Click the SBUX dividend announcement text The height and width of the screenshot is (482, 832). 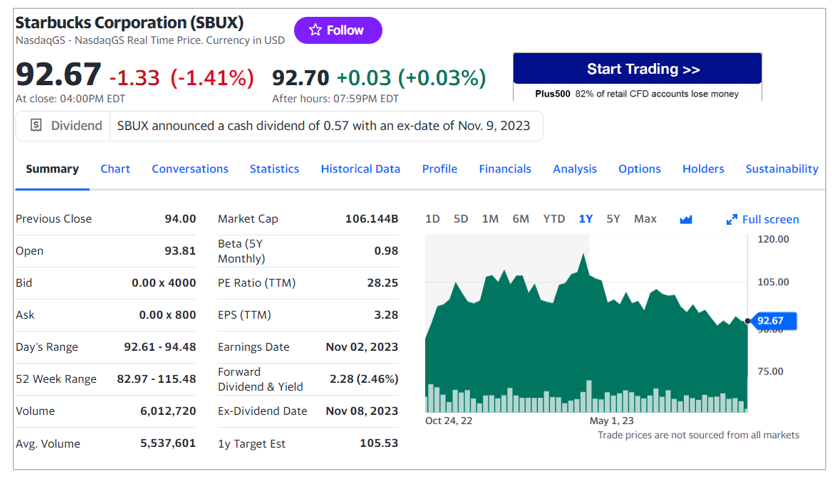pos(324,126)
